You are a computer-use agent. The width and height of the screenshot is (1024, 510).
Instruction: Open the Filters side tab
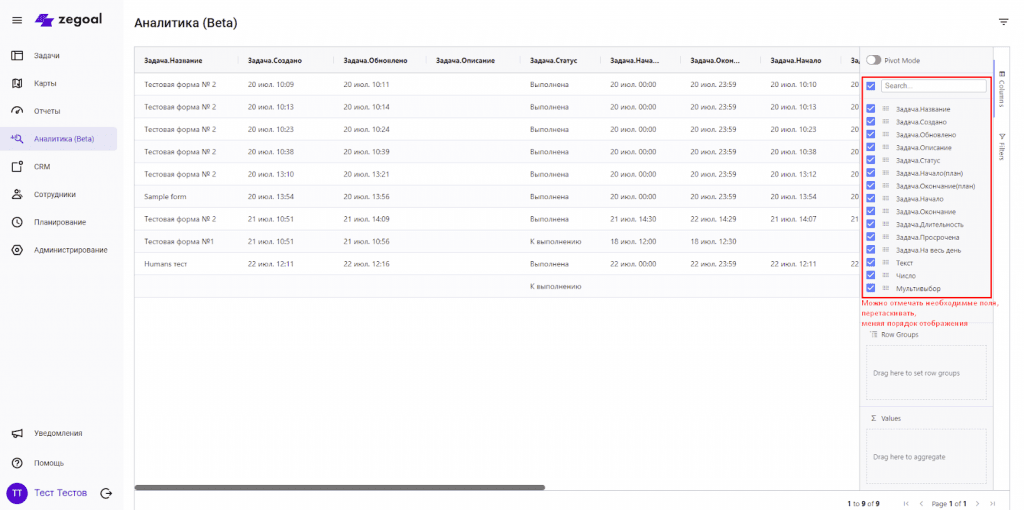pyautogui.click(x=1002, y=147)
